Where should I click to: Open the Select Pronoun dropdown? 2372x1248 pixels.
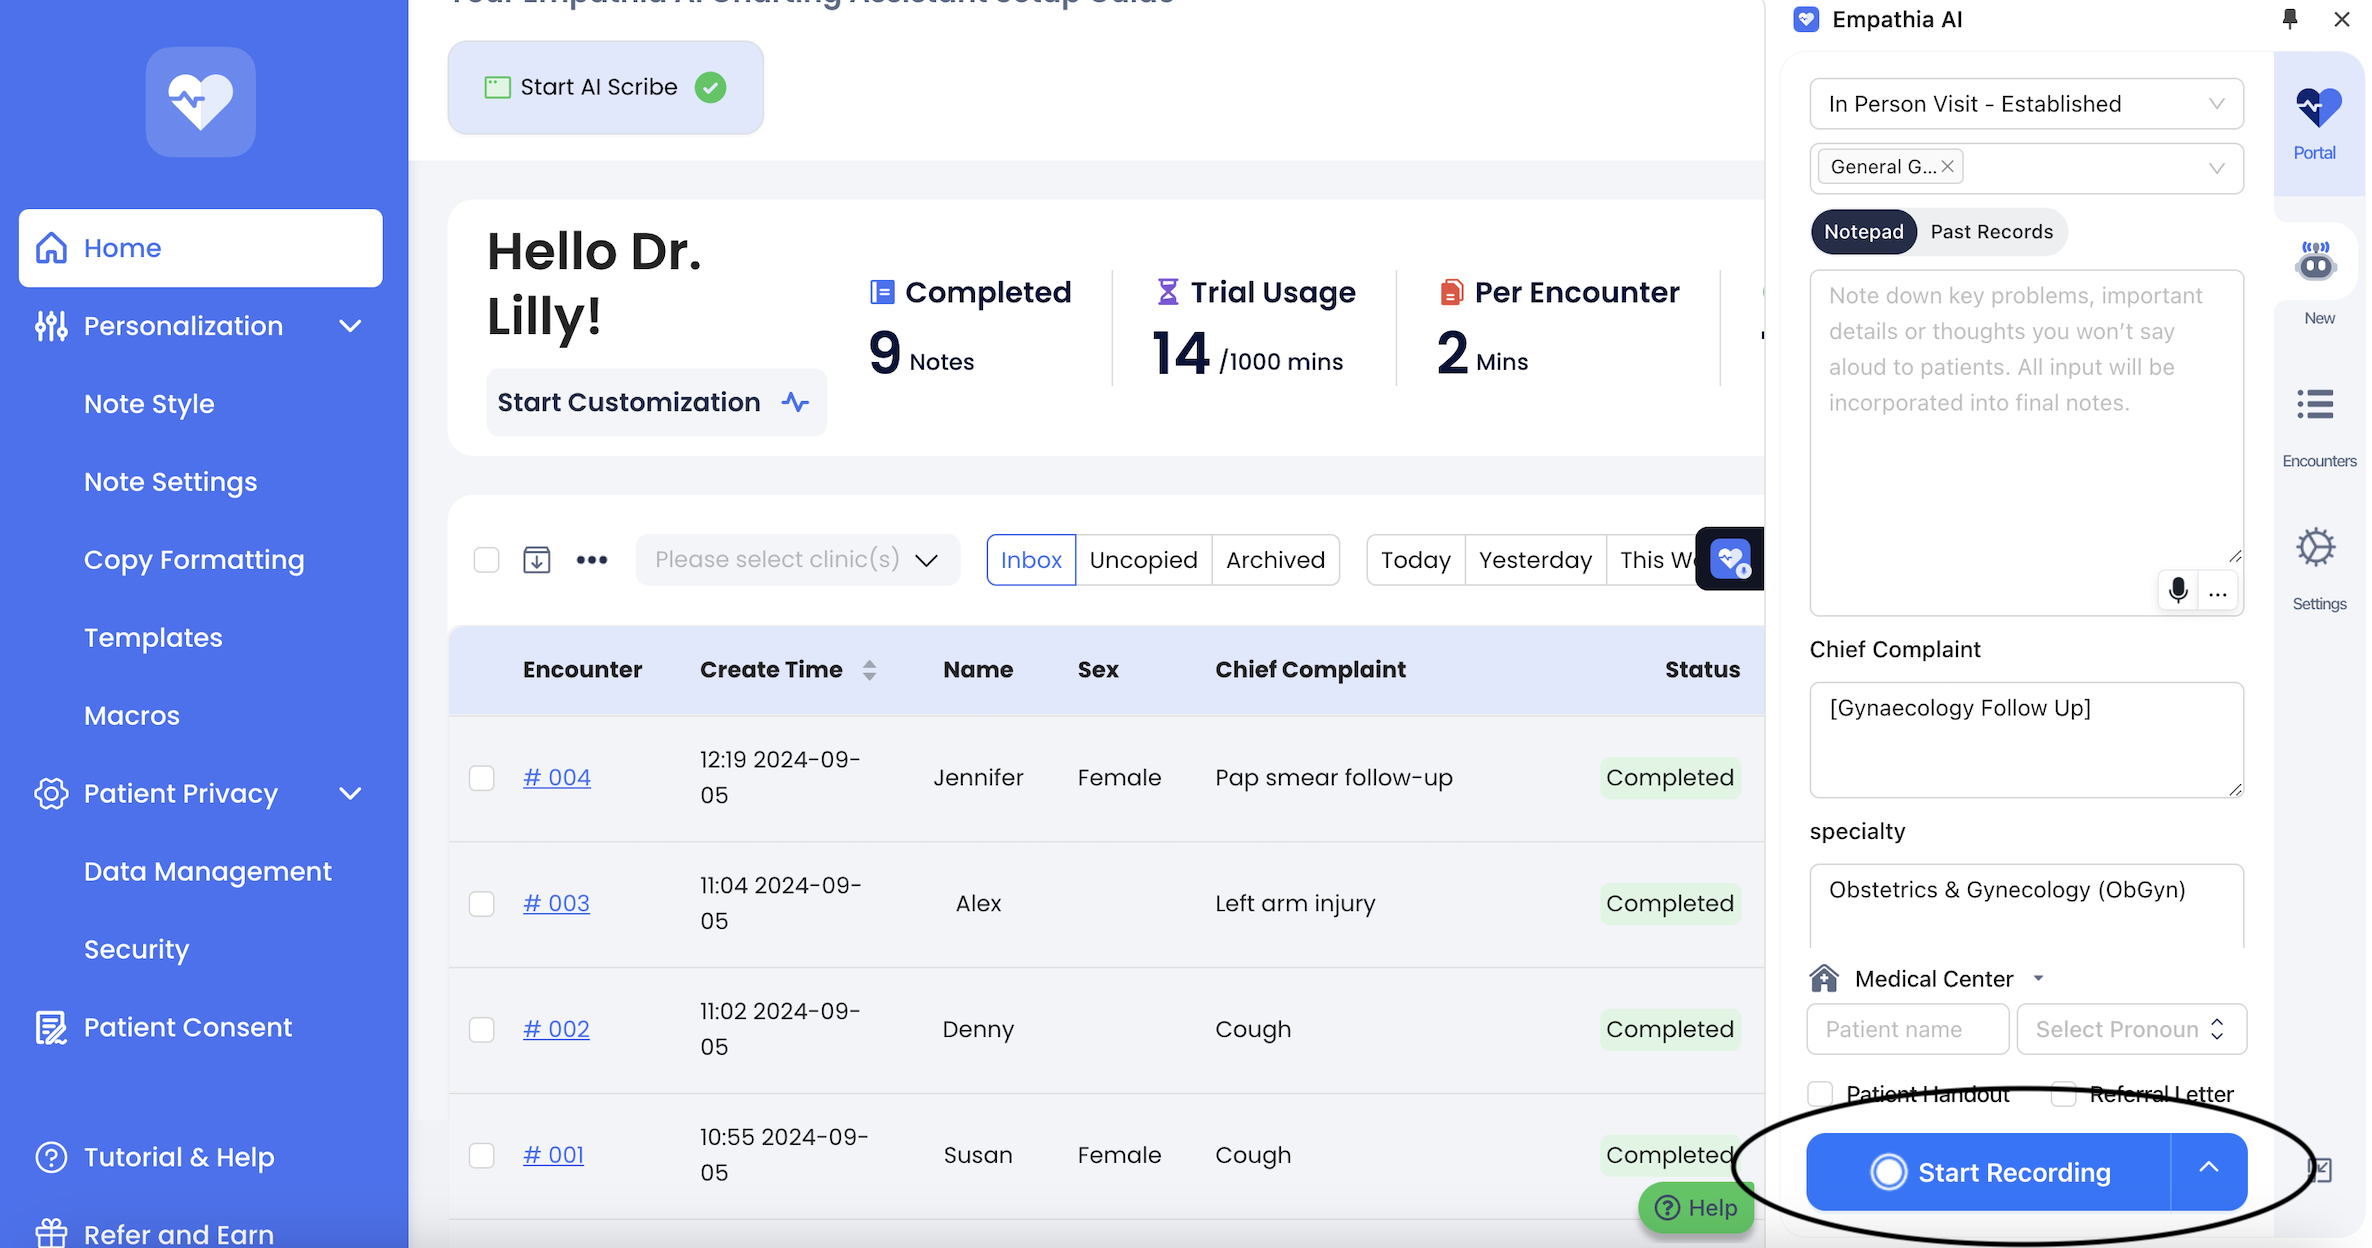click(2130, 1029)
